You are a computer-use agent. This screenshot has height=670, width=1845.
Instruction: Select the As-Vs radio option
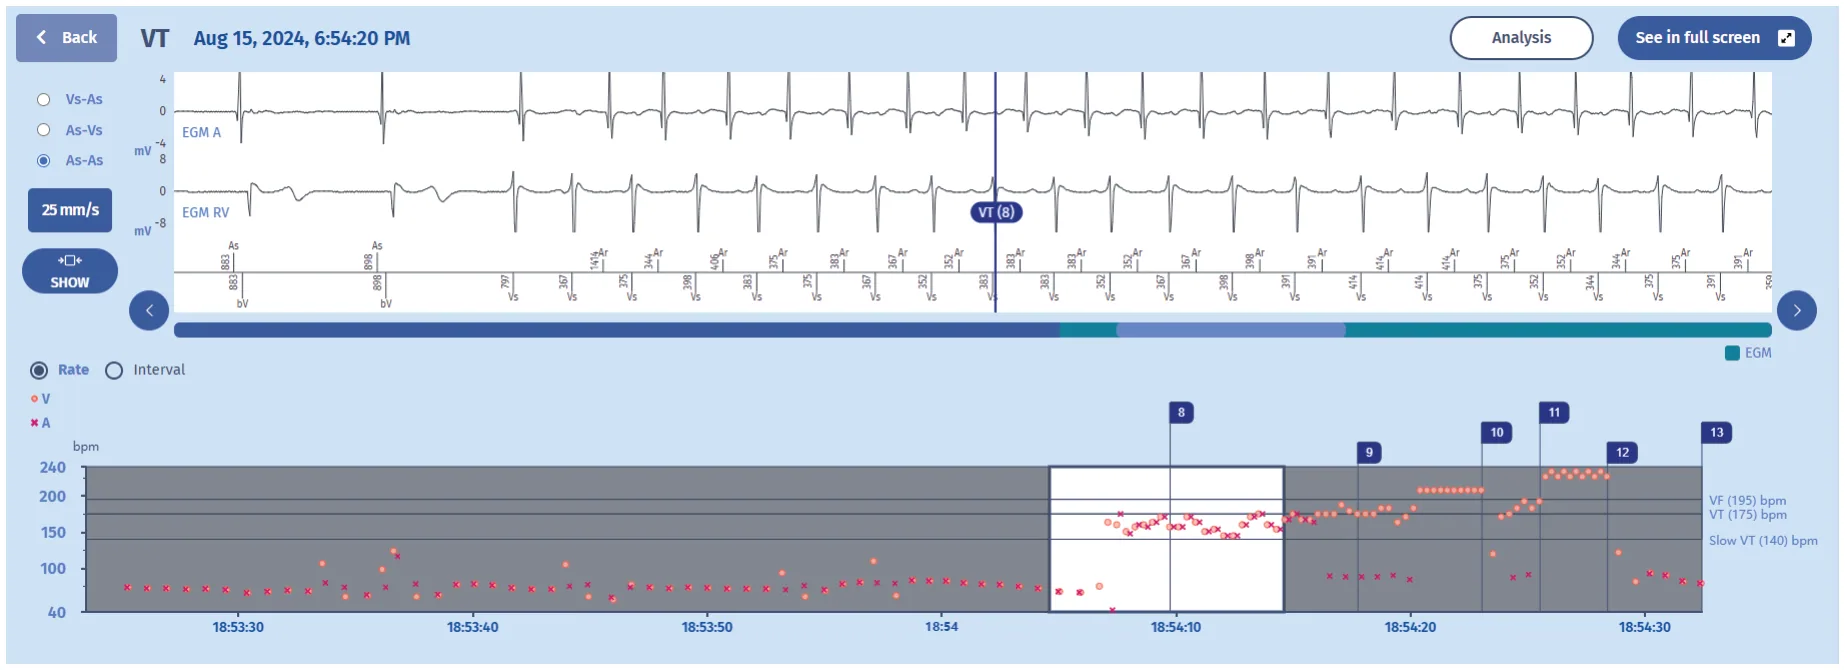(44, 130)
